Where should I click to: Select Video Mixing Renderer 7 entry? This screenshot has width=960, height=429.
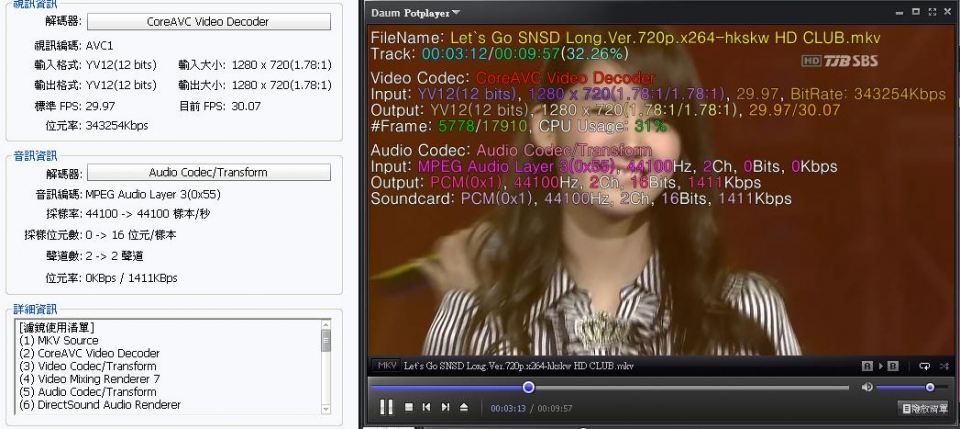tap(89, 379)
